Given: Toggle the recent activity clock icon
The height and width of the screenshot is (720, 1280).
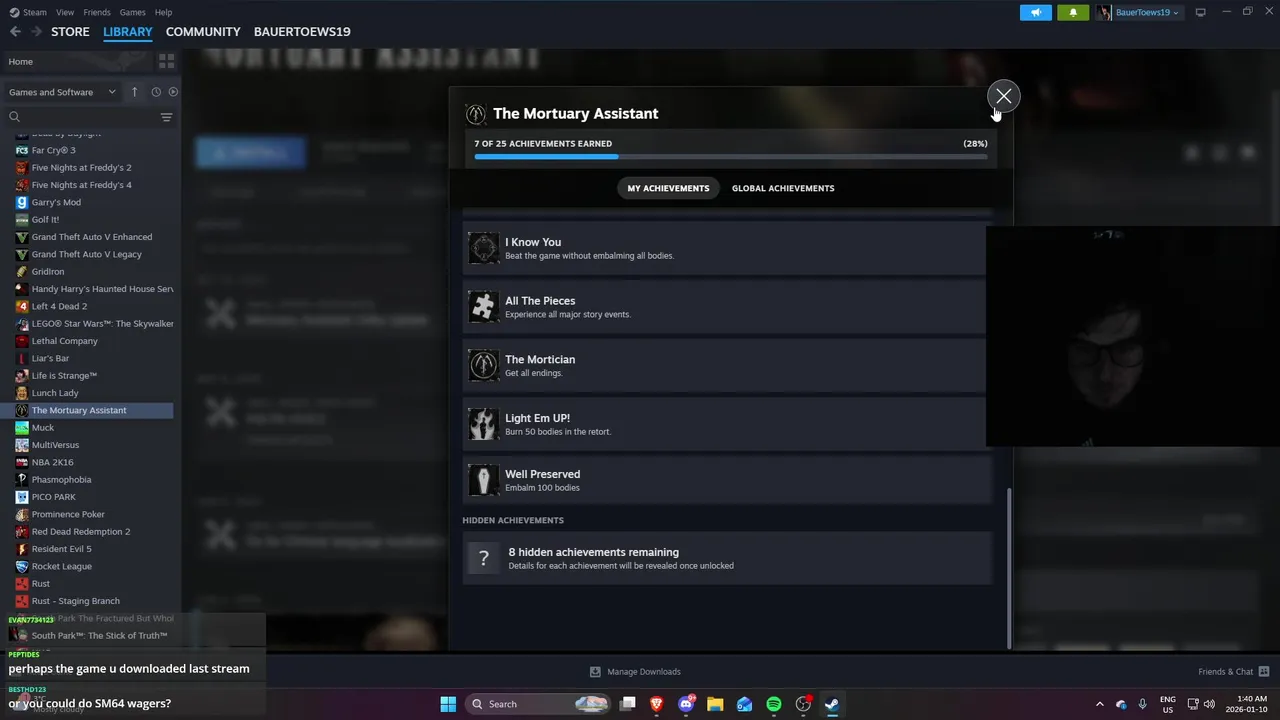Looking at the screenshot, I should (156, 92).
